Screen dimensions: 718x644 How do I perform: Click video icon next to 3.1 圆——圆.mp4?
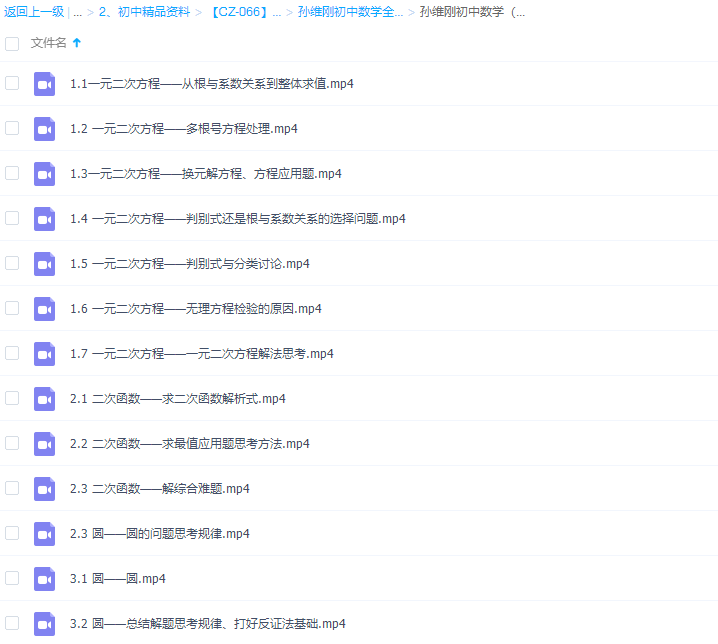[44, 579]
